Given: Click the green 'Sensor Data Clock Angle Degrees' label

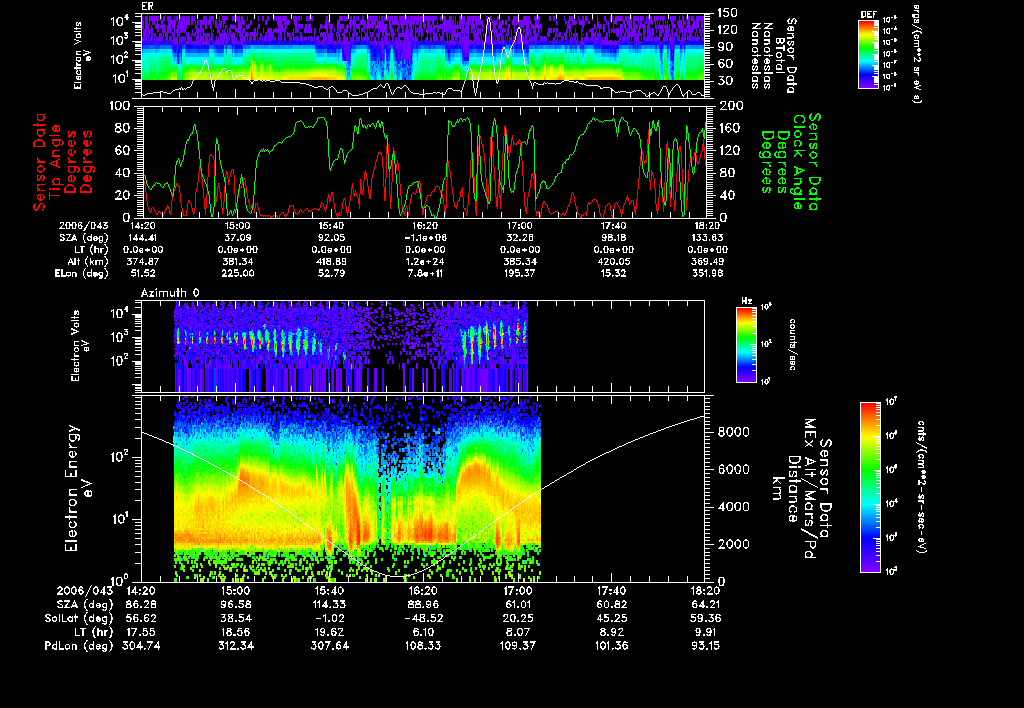Looking at the screenshot, I should click(x=791, y=161).
